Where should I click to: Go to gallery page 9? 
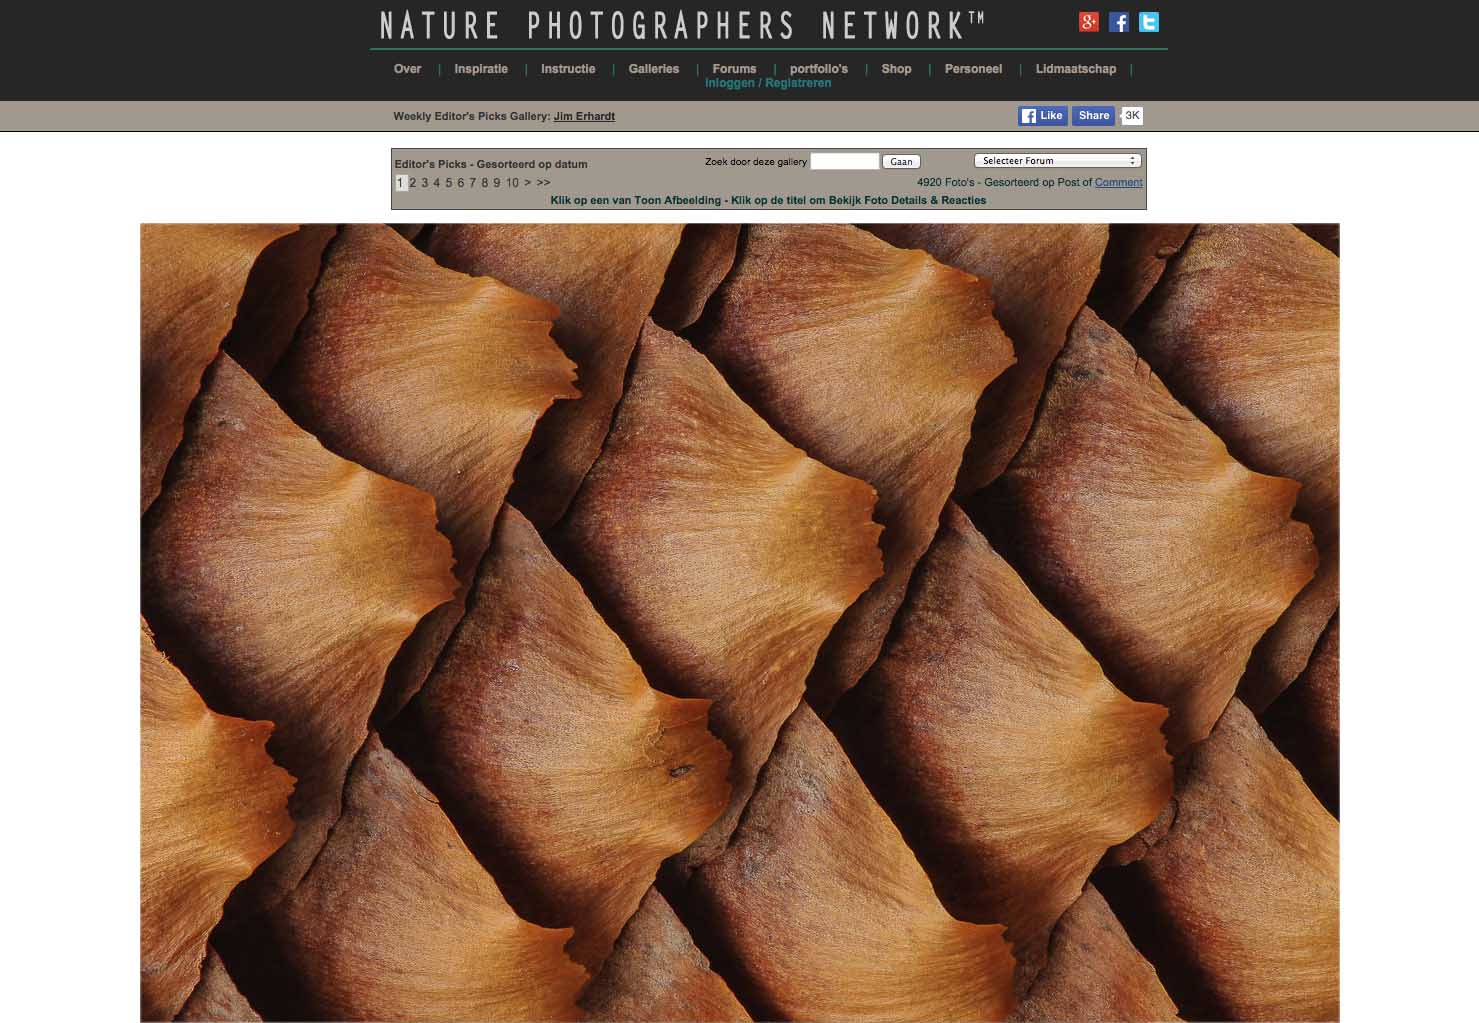point(496,183)
